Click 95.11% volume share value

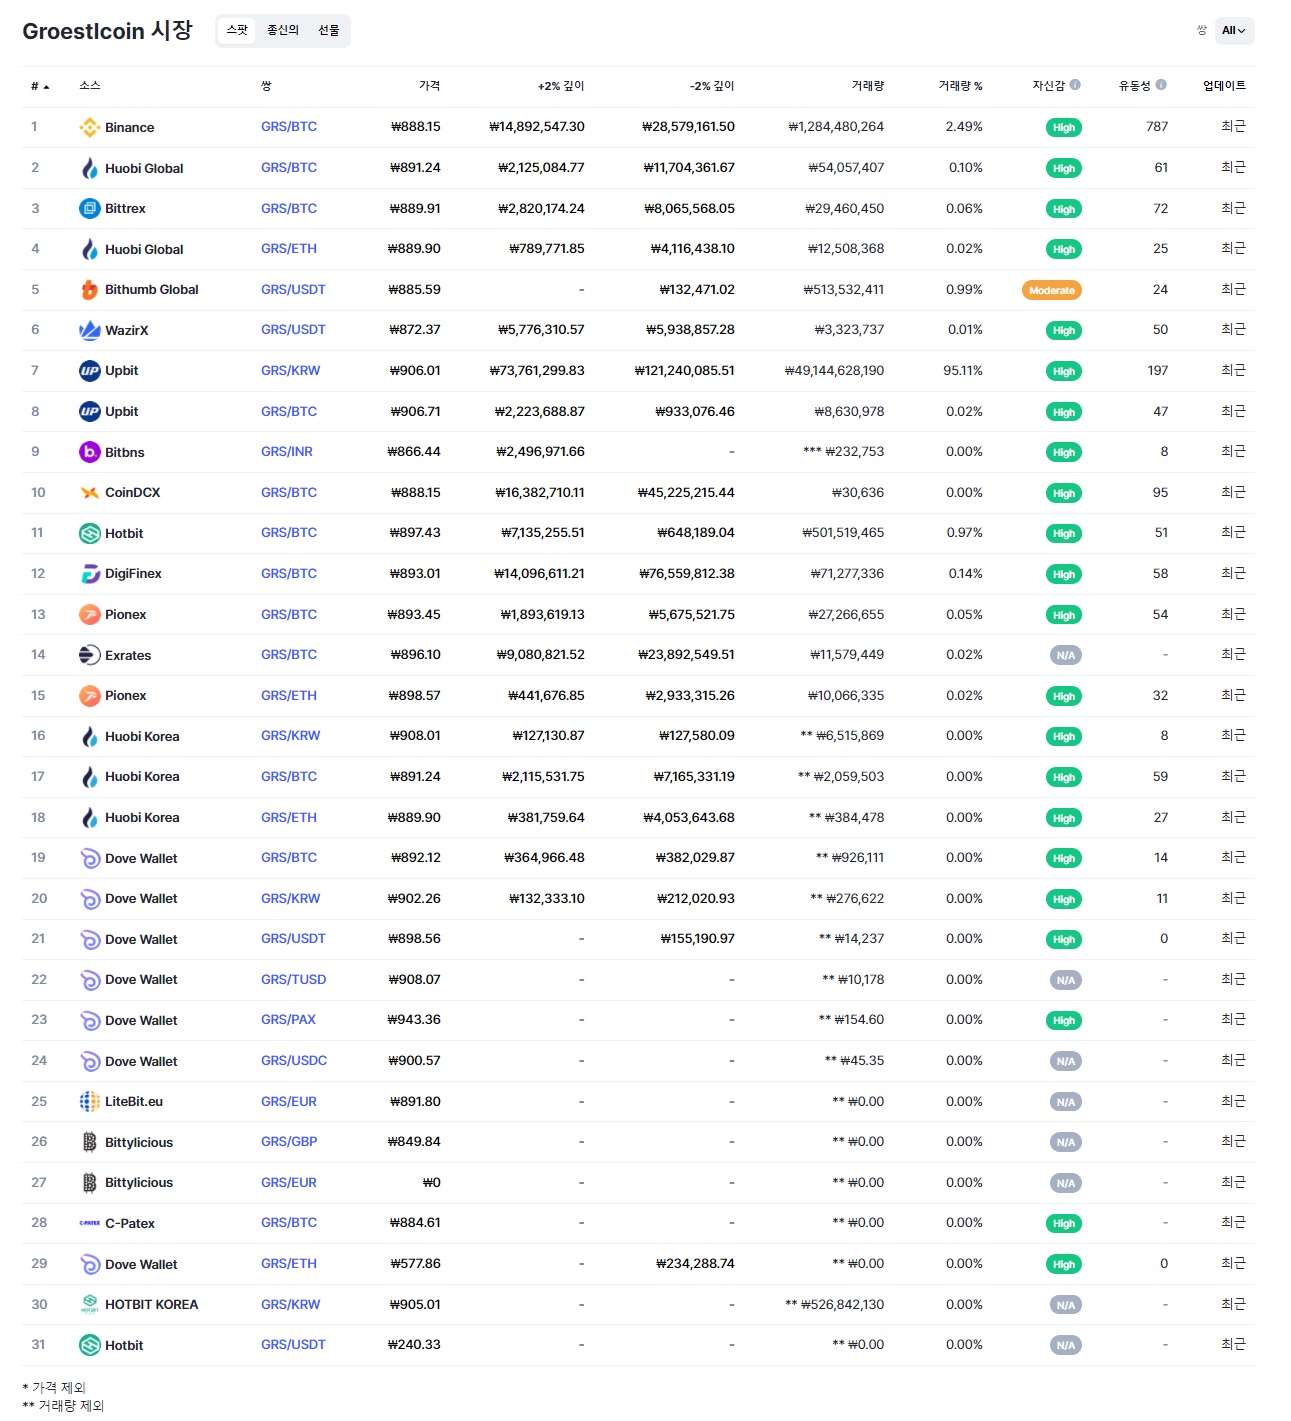click(963, 371)
